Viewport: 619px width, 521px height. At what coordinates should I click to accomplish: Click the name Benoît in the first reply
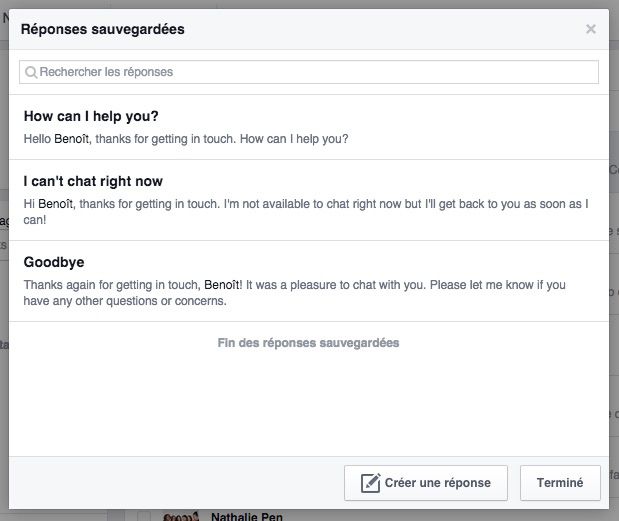[x=73, y=139]
